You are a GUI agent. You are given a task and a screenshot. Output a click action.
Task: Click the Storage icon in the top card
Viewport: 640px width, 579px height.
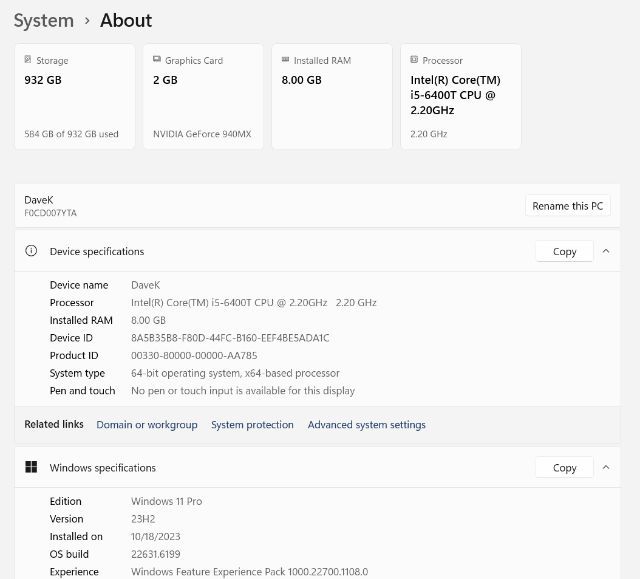click(28, 60)
